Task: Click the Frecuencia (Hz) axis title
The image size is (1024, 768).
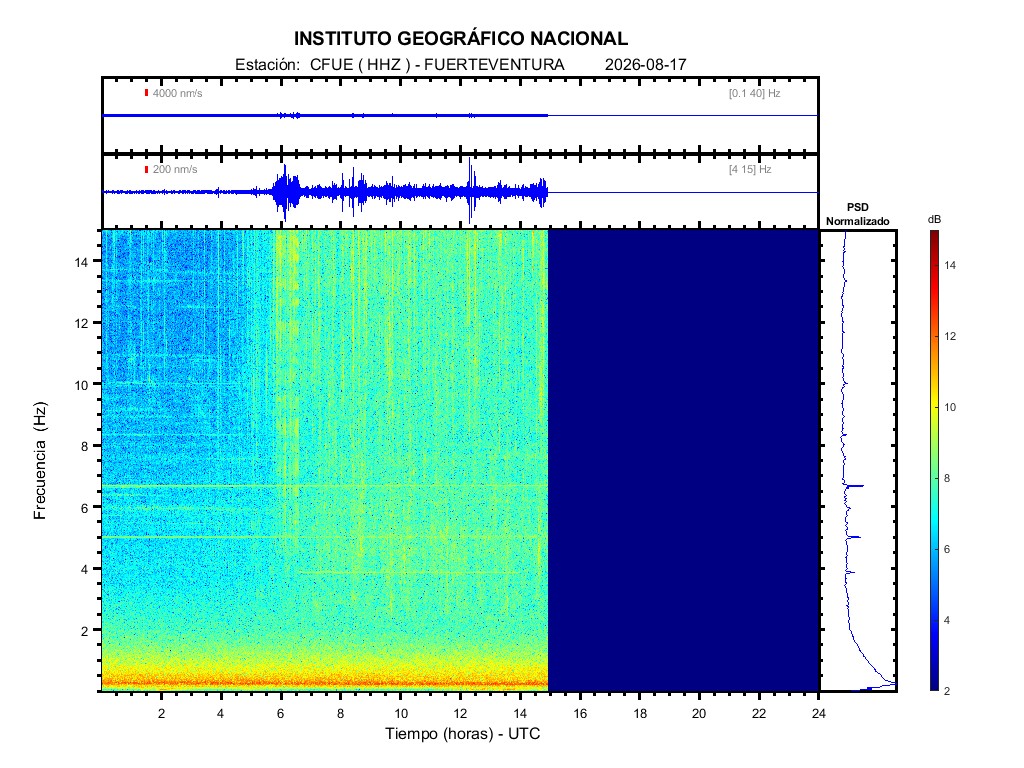Action: click(40, 460)
